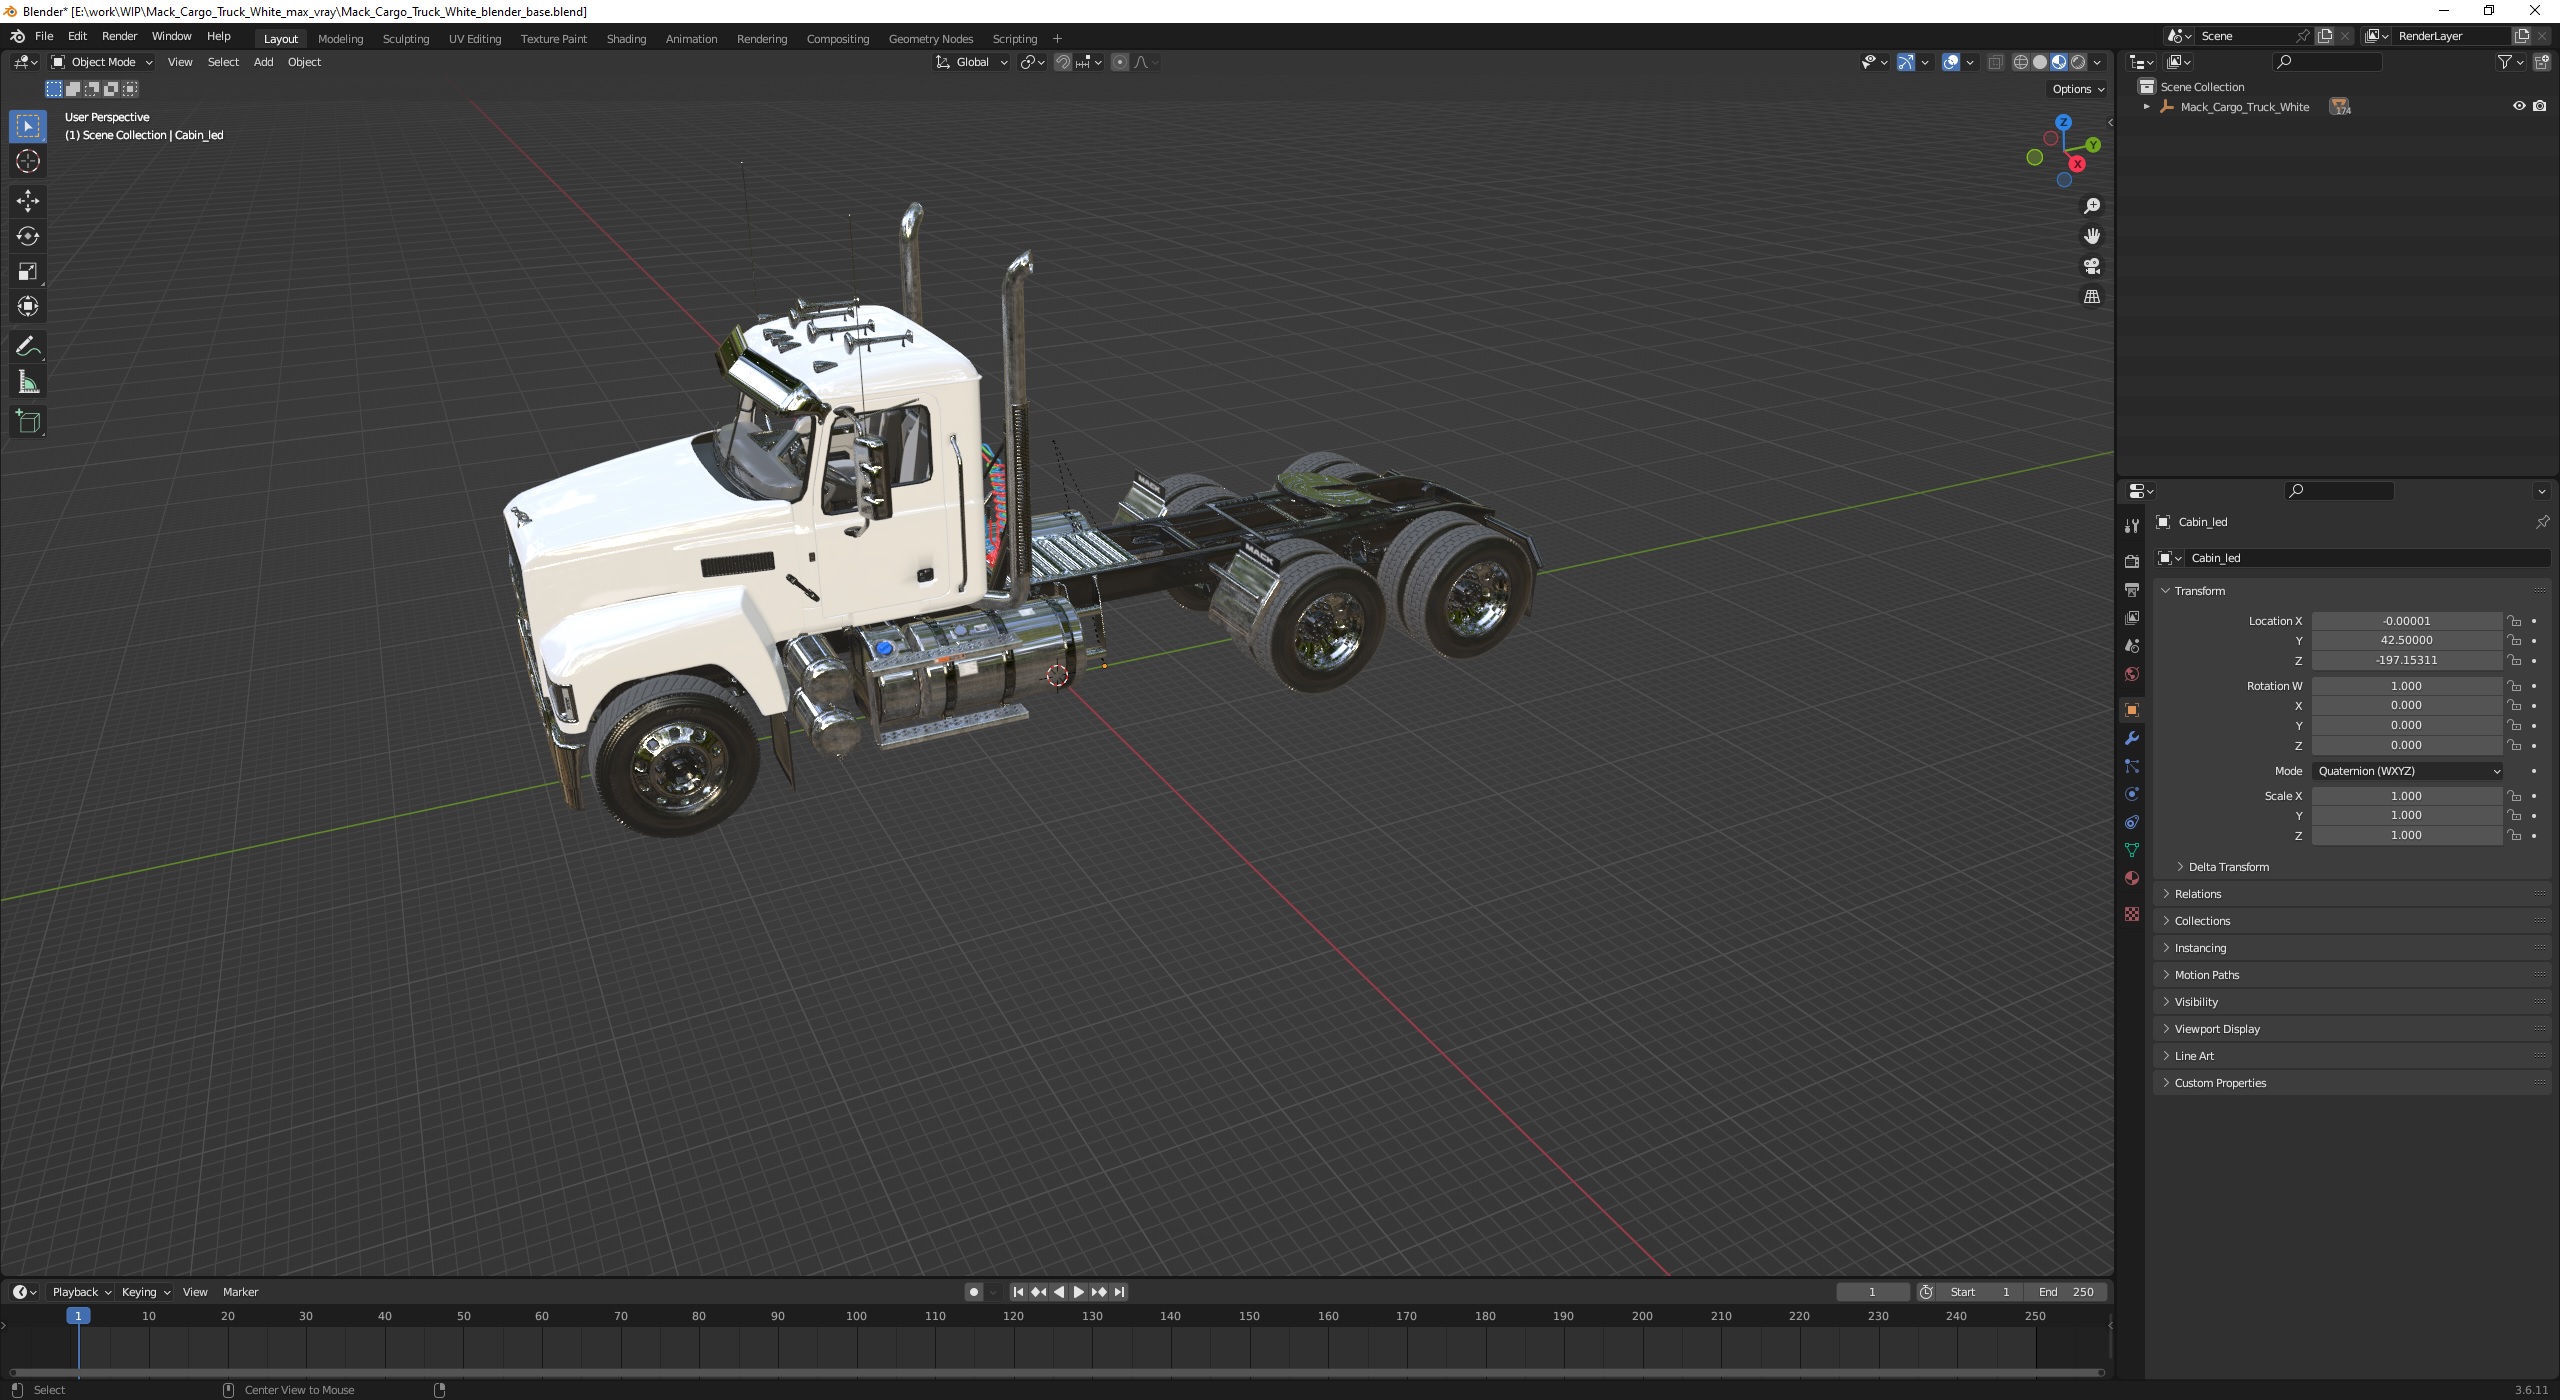
Task: Switch to the Shading workspace tab
Action: click(x=626, y=39)
